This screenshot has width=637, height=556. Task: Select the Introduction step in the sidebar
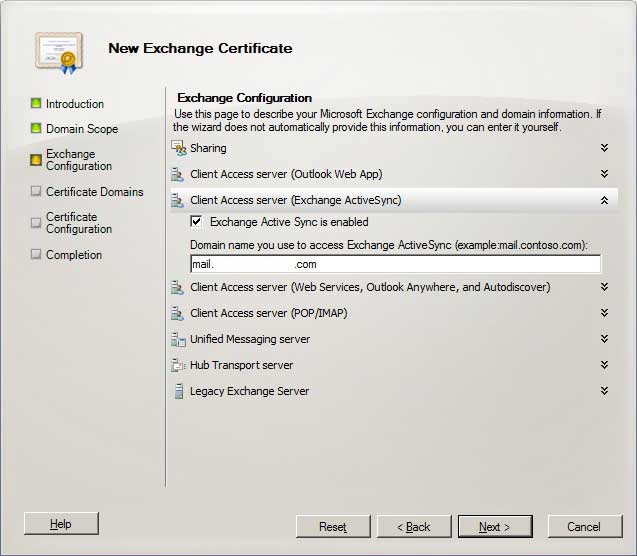74,104
